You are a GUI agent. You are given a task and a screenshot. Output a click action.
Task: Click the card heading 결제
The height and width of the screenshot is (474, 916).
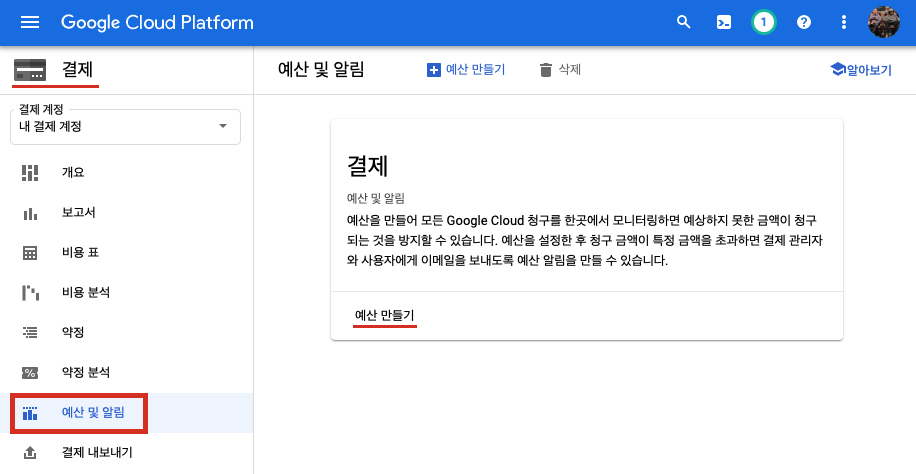click(367, 166)
